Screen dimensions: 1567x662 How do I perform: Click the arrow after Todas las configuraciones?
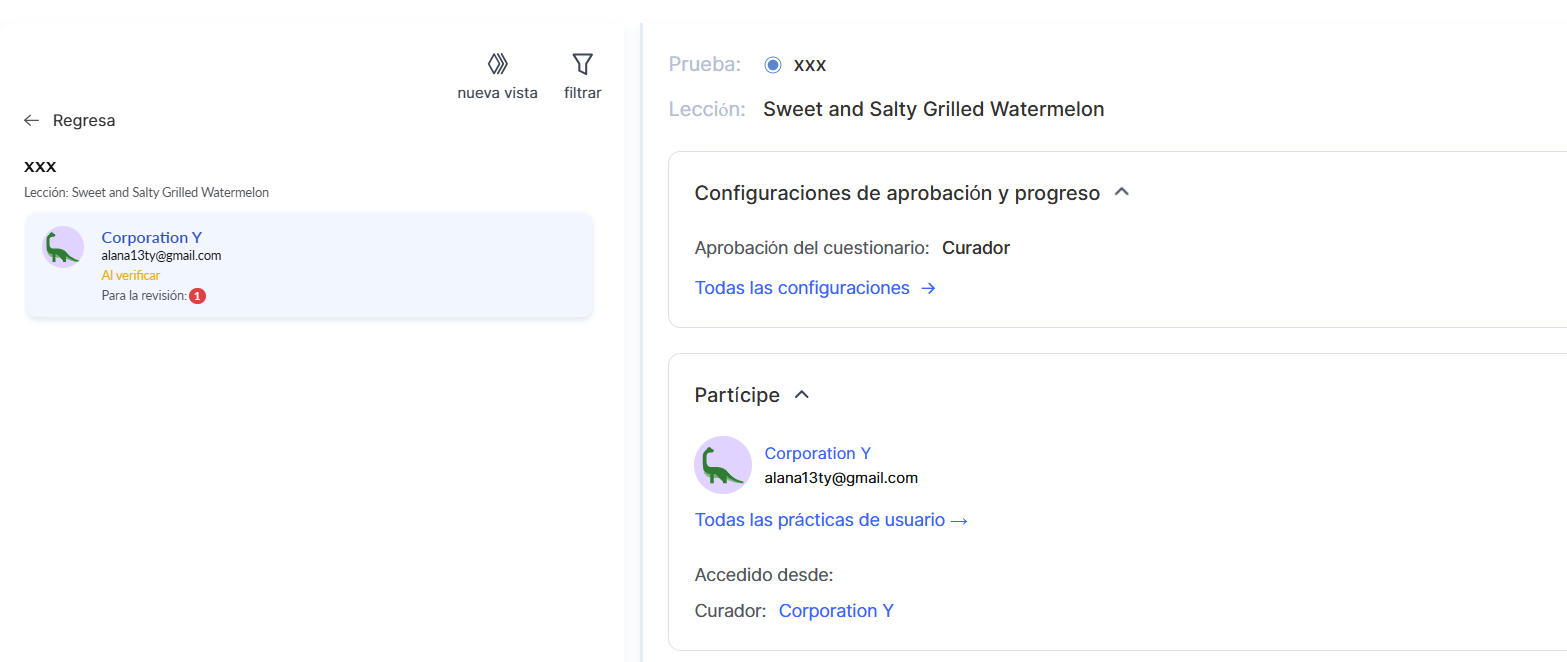coord(928,288)
